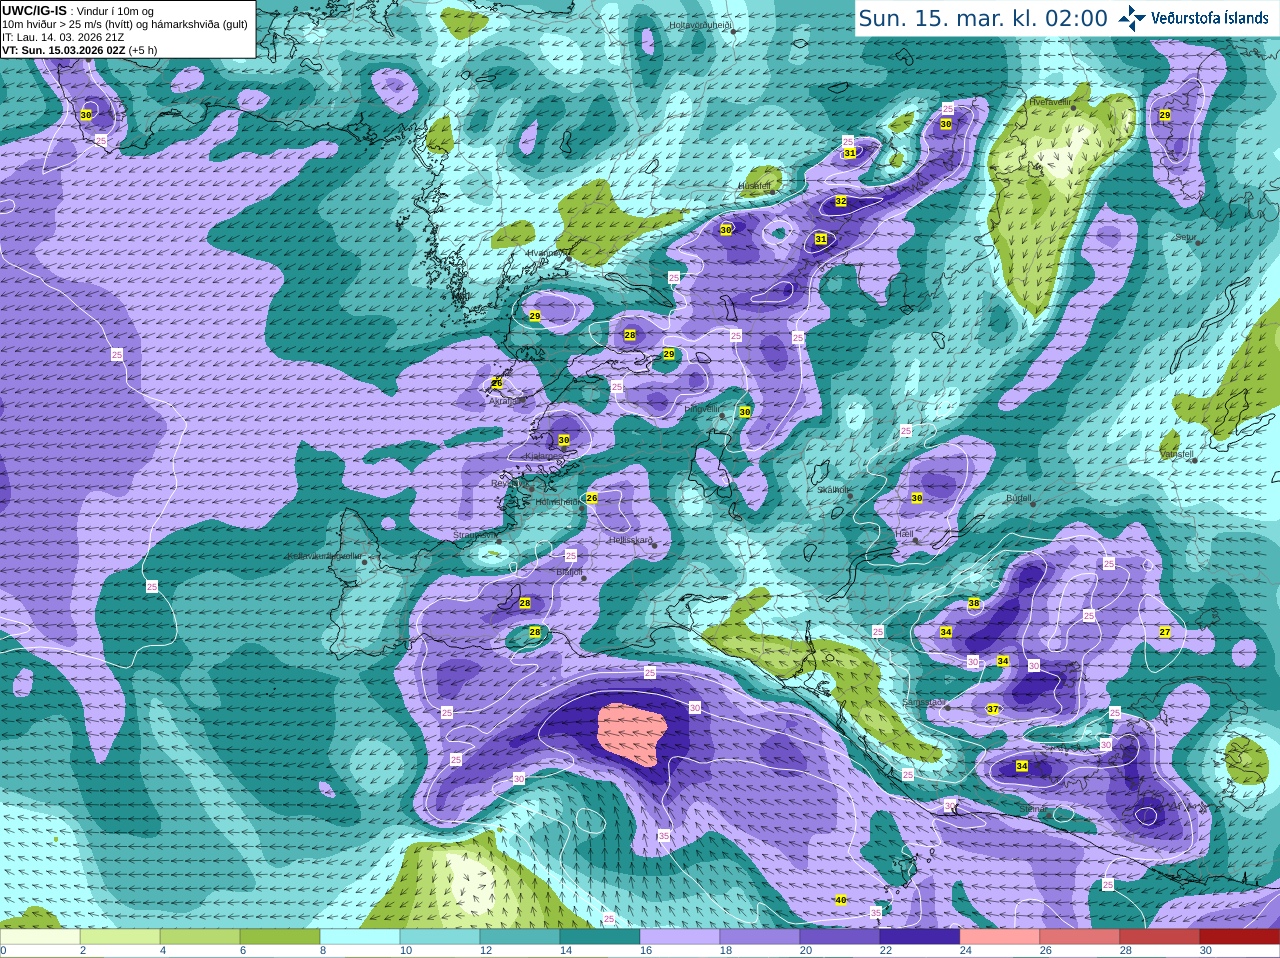
Task: Click the Húsafell station label
Action: [x=755, y=186]
